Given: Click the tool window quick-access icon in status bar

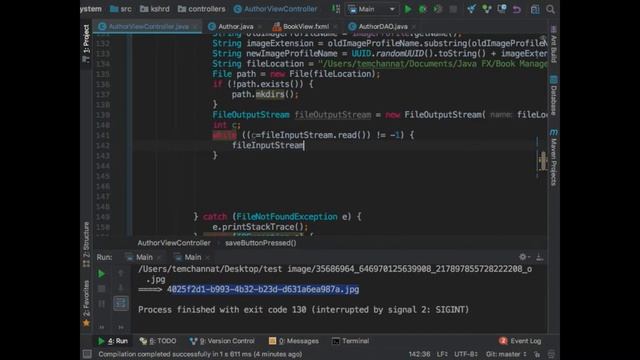Looking at the screenshot, I should (87, 354).
